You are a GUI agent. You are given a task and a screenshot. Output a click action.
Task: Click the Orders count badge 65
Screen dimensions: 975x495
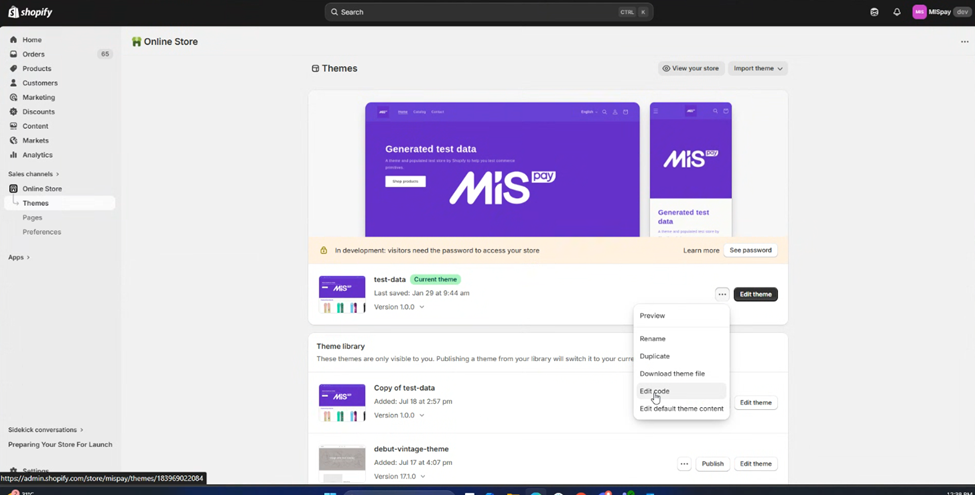pos(105,54)
